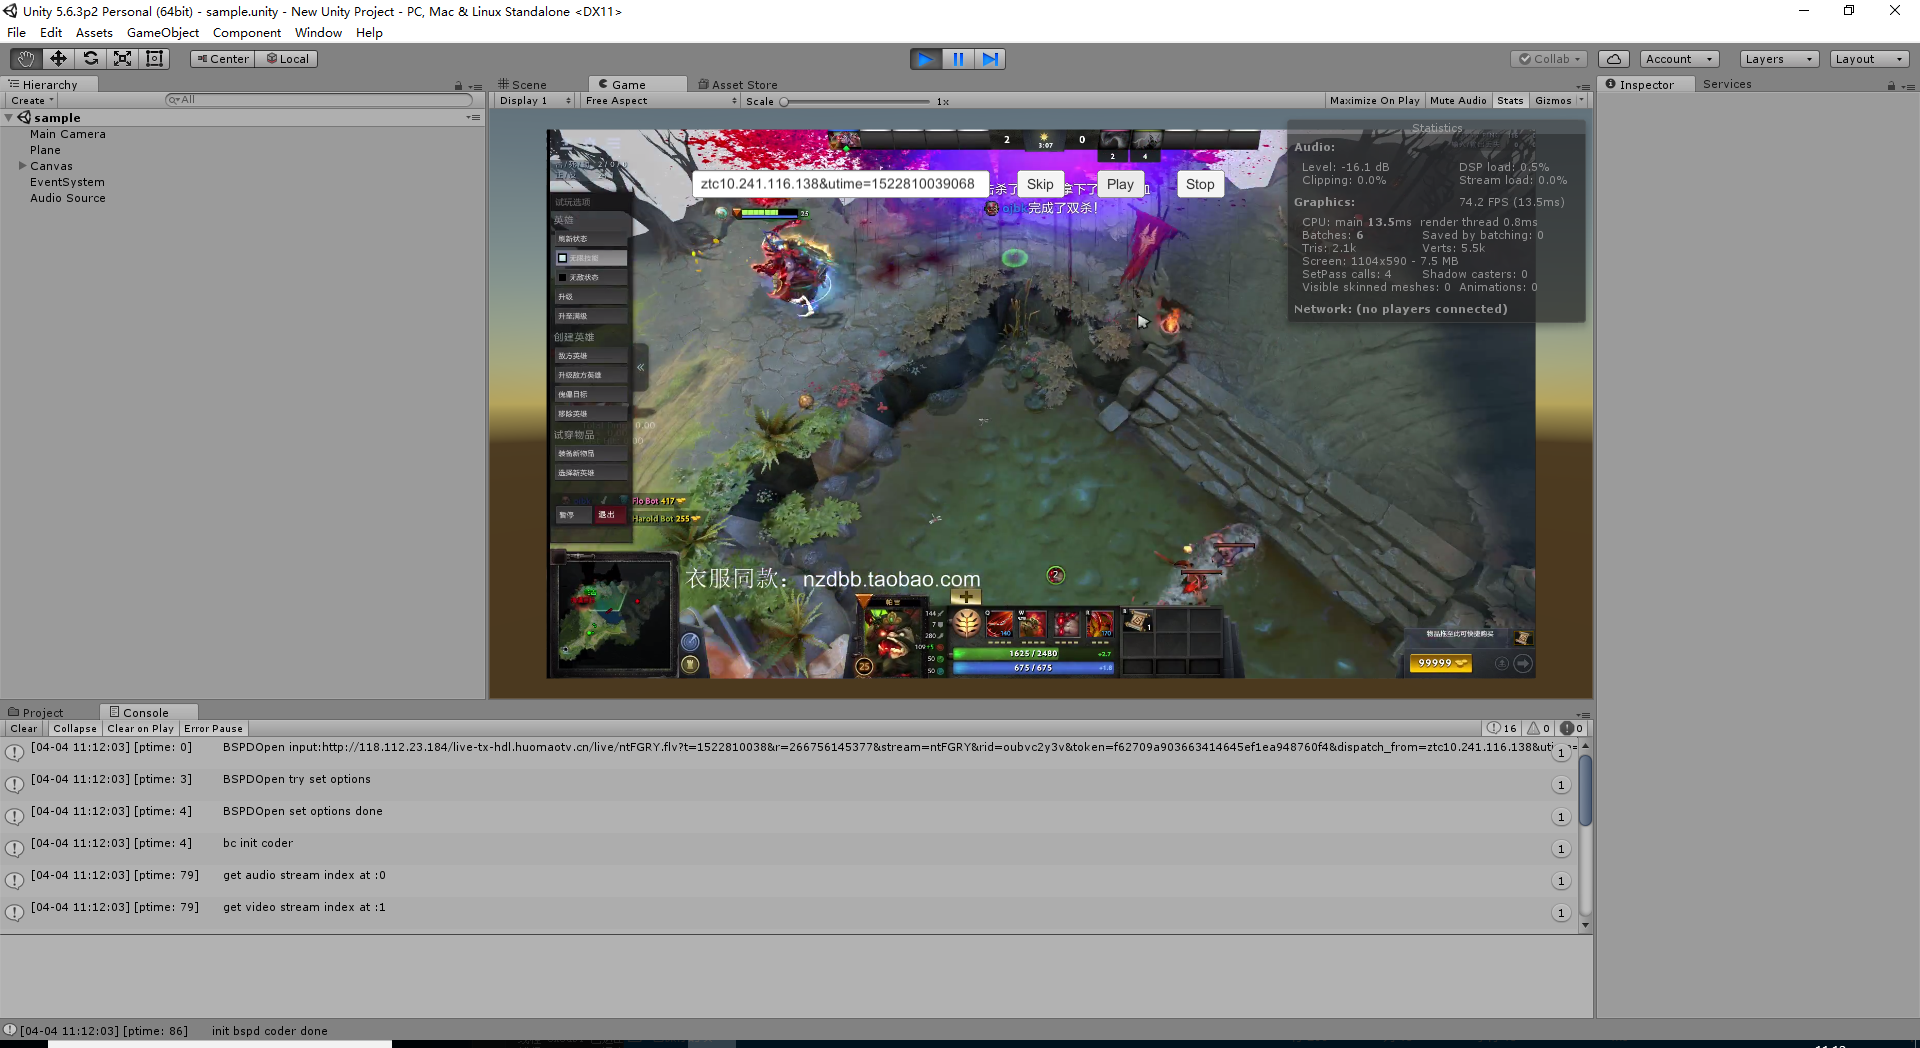Click the Console vertical scrollbar
The height and width of the screenshot is (1048, 1920).
[x=1585, y=790]
